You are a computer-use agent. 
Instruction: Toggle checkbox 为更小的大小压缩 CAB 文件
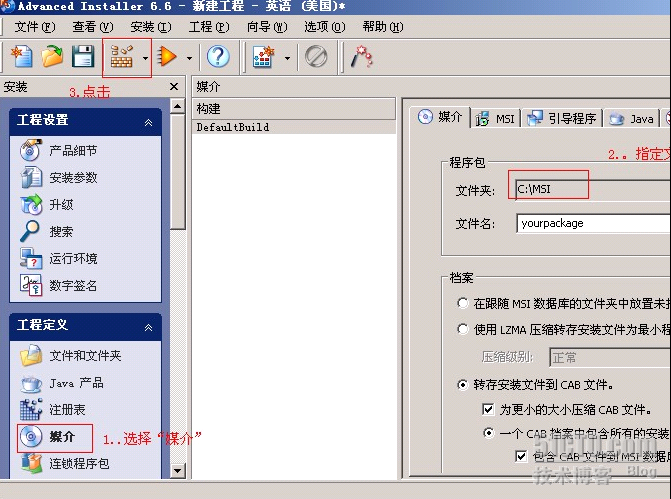point(488,410)
